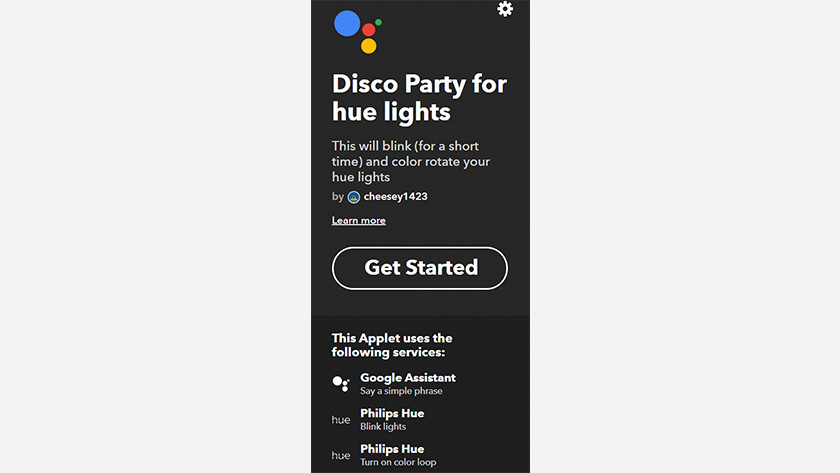840x473 pixels.
Task: Click the "Blink lights" action text
Action: [383, 426]
